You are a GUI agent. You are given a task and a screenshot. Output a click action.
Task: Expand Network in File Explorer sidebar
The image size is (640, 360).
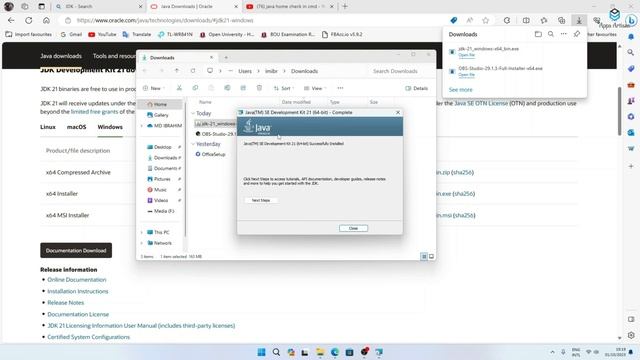pyautogui.click(x=142, y=243)
